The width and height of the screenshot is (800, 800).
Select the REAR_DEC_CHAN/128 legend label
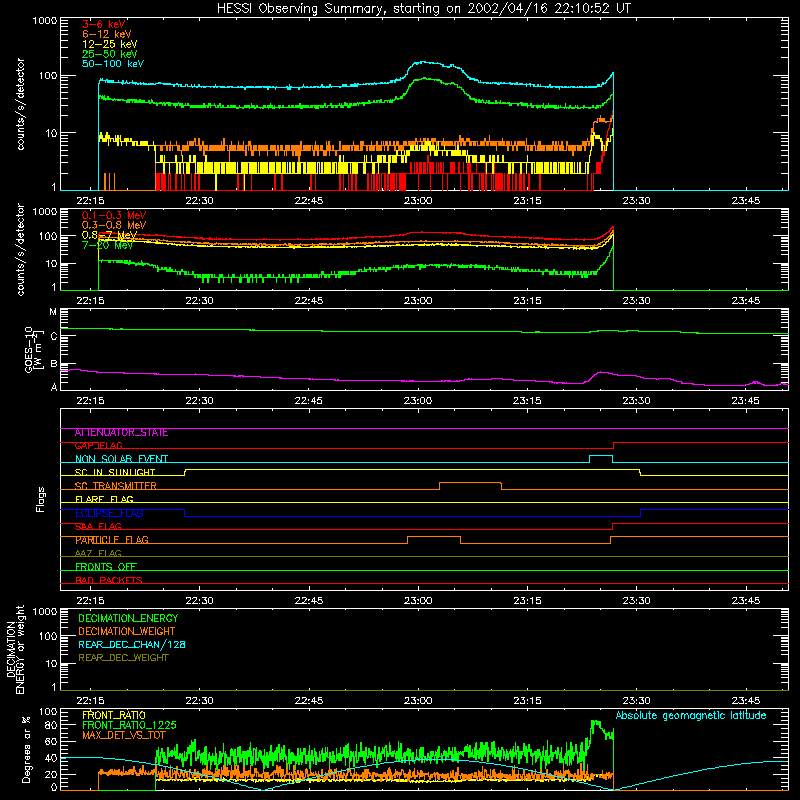click(x=132, y=645)
